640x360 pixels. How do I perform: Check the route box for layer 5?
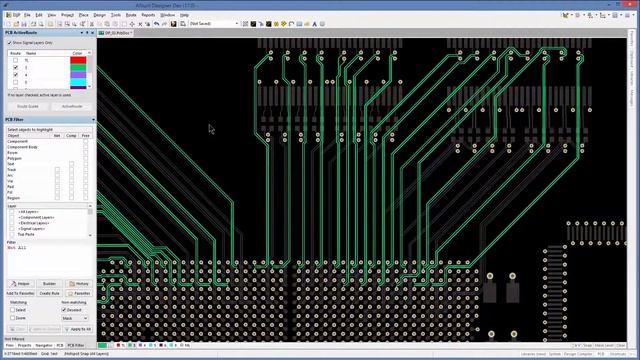point(16,82)
